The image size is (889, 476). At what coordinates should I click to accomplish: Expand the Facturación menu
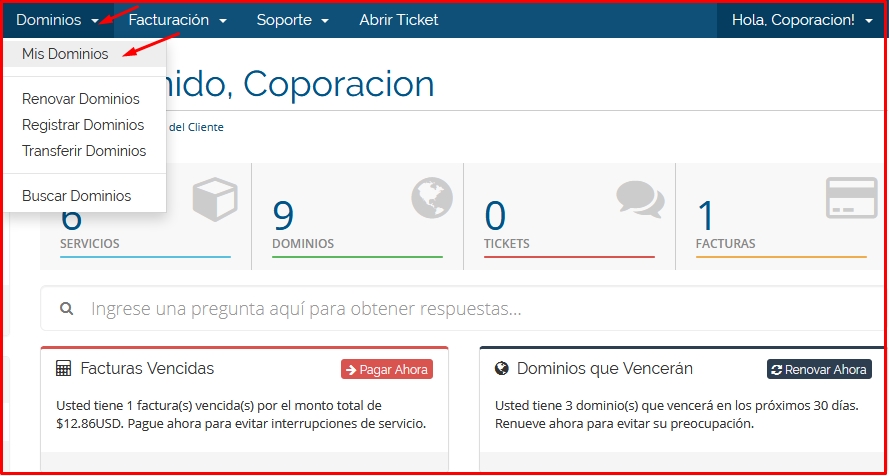pyautogui.click(x=177, y=20)
